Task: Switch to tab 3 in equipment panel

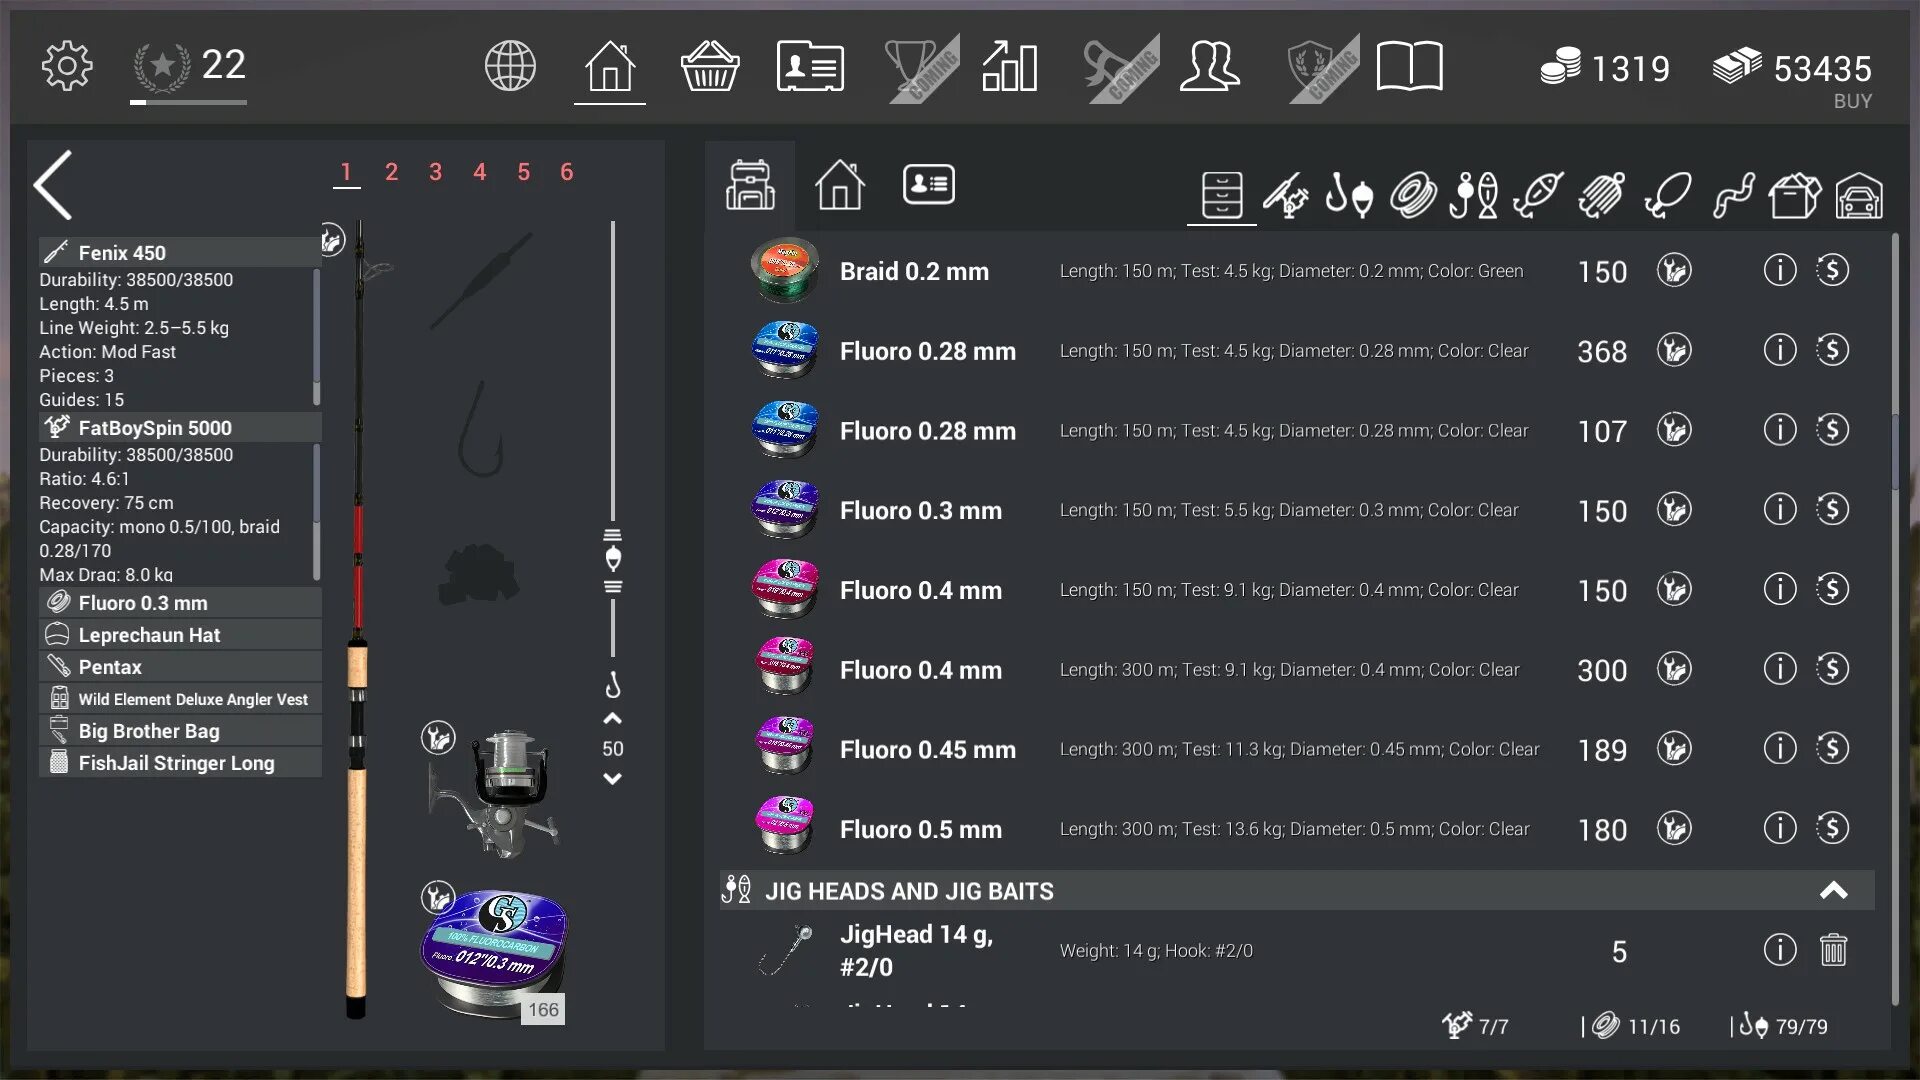Action: (x=435, y=171)
